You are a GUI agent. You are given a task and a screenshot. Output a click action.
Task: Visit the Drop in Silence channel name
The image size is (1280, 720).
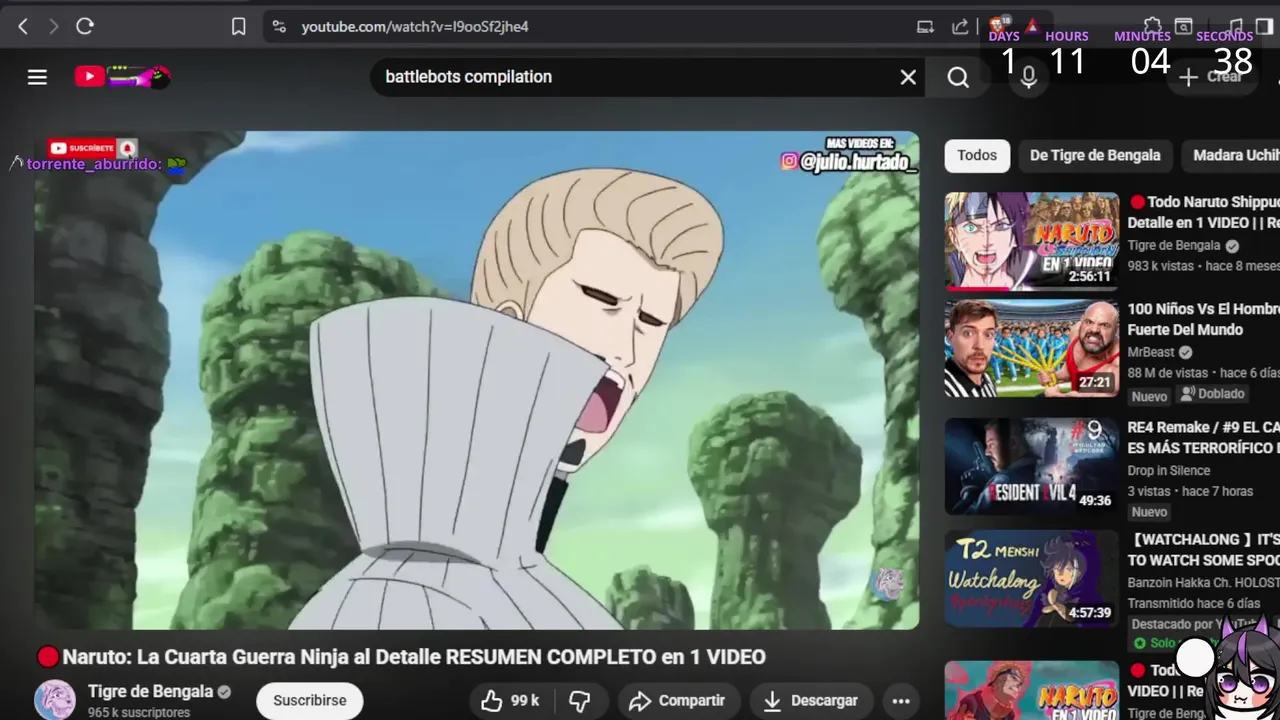tap(1169, 470)
